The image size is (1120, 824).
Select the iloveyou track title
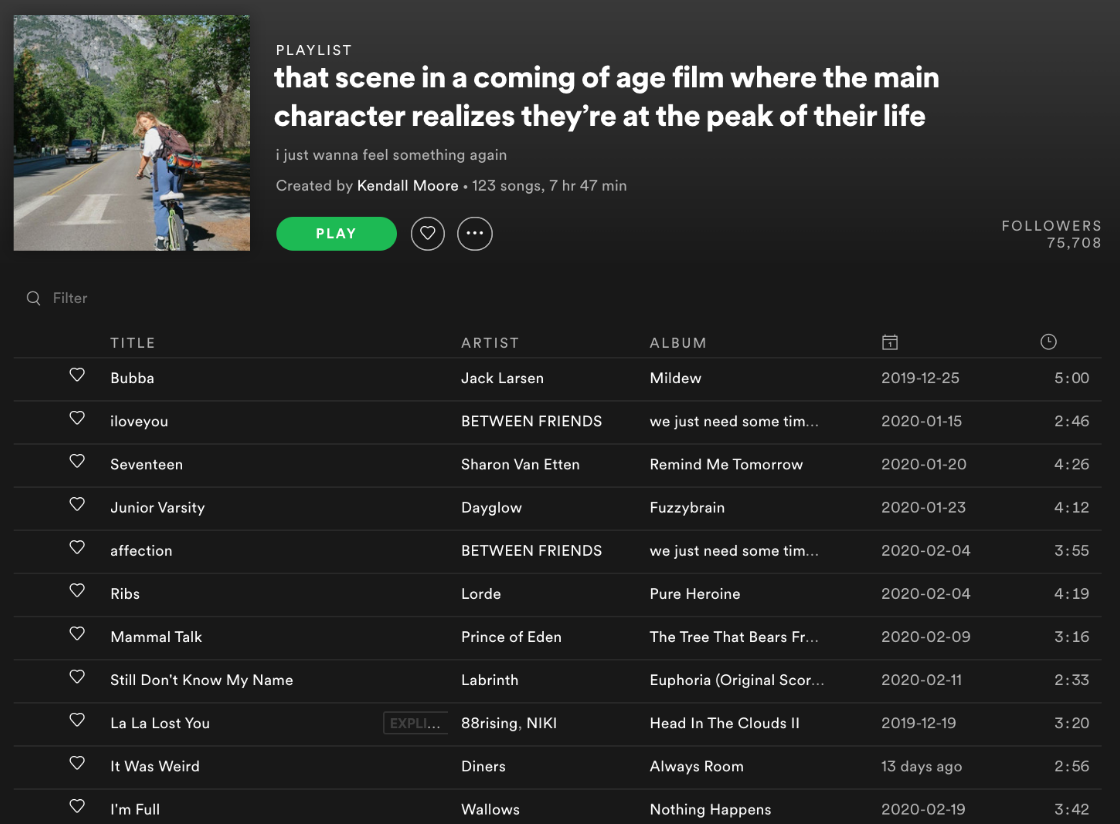click(139, 421)
